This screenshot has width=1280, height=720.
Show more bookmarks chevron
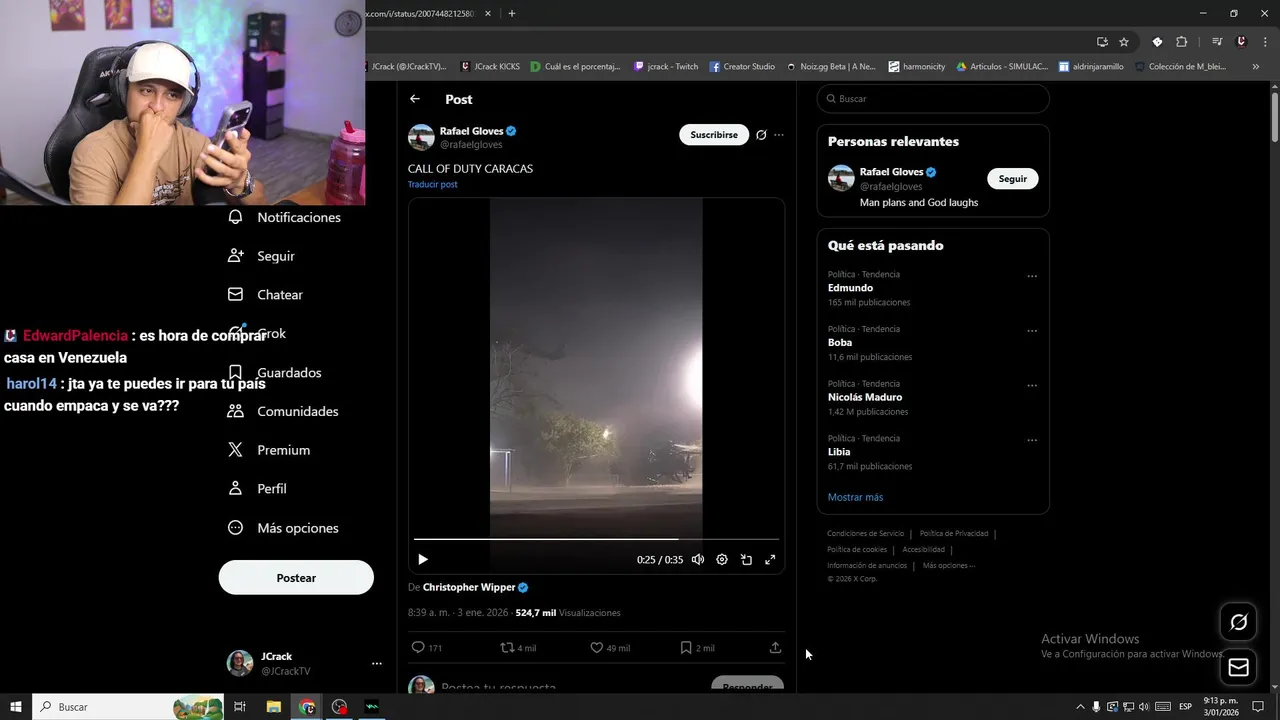pos(1255,67)
